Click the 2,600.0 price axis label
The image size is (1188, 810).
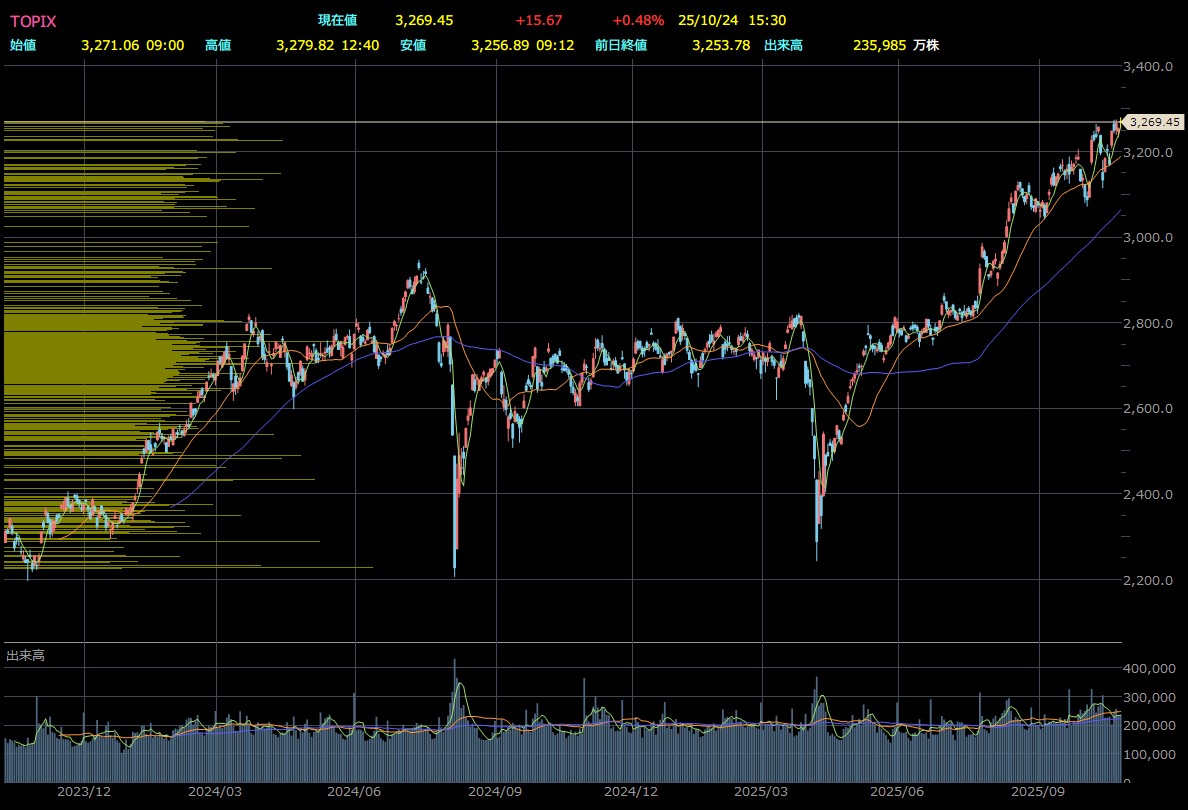pyautogui.click(x=1147, y=408)
